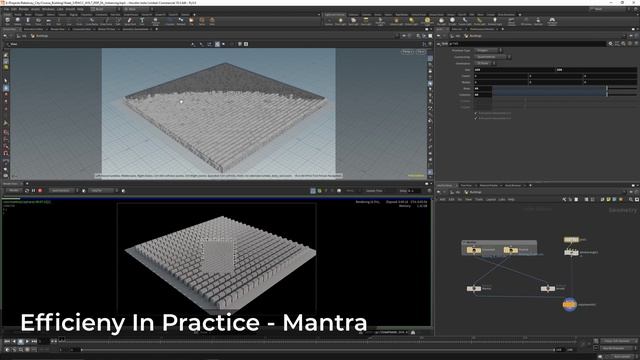Select the Metaball shelf tool
This screenshot has height=360, width=640.
(181, 21)
